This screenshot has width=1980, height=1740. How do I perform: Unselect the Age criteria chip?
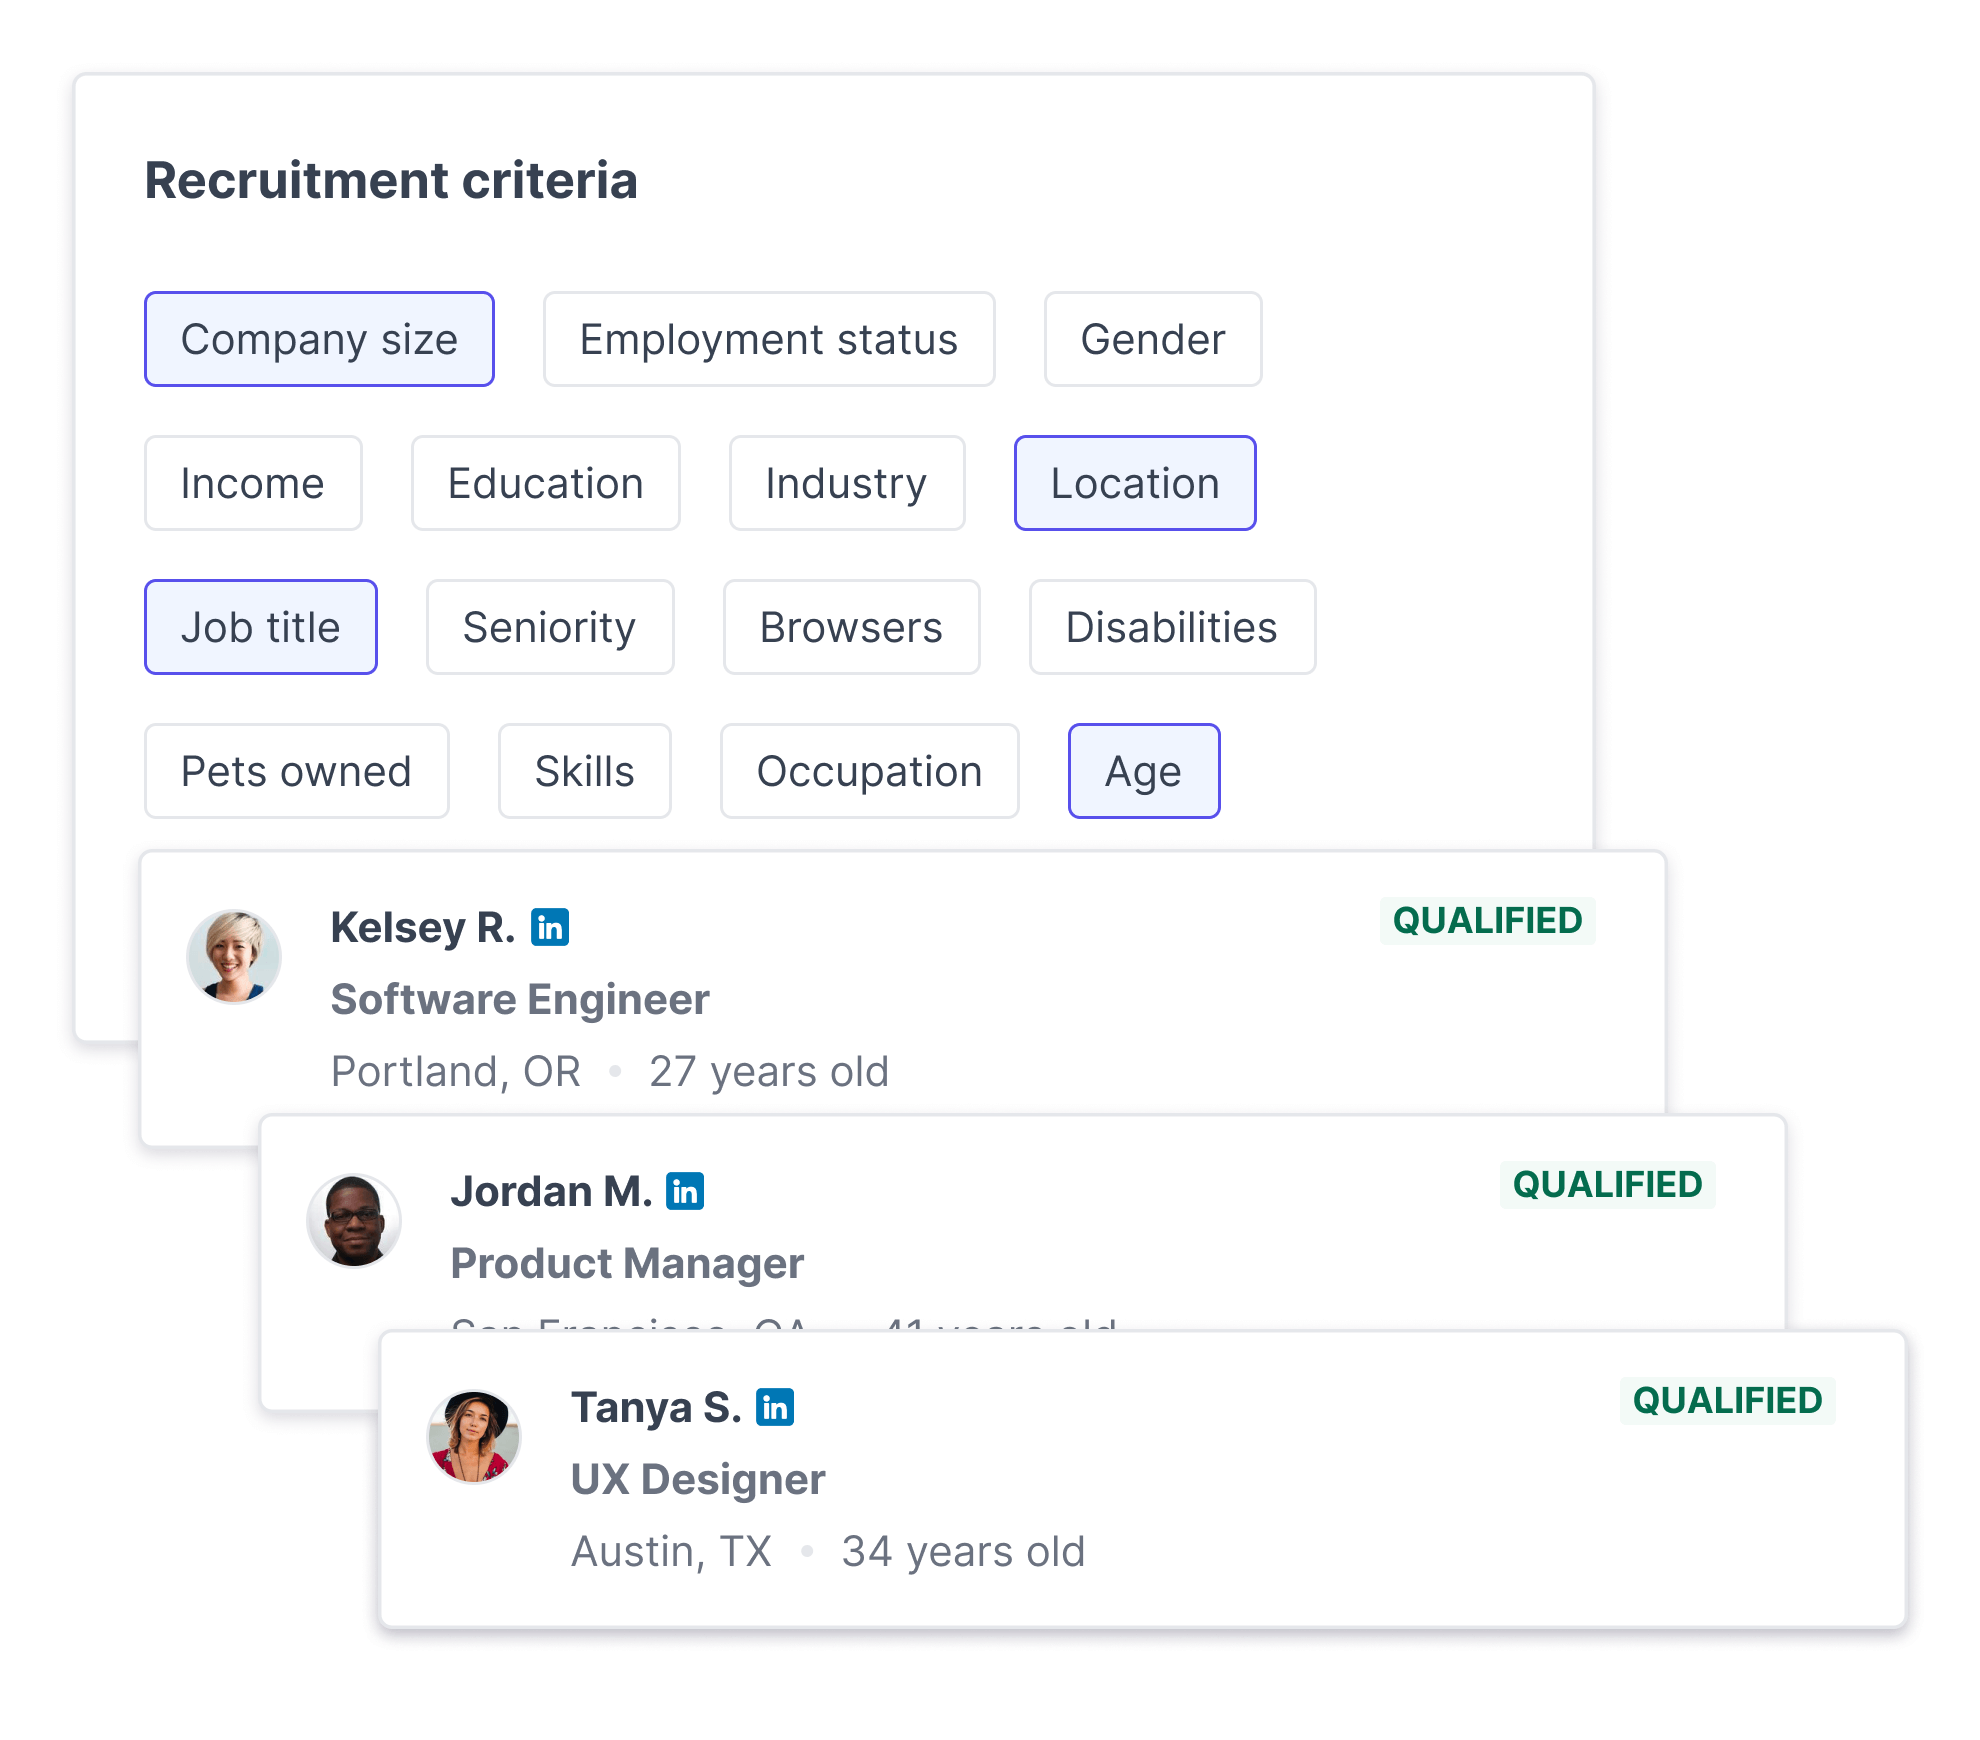1144,771
